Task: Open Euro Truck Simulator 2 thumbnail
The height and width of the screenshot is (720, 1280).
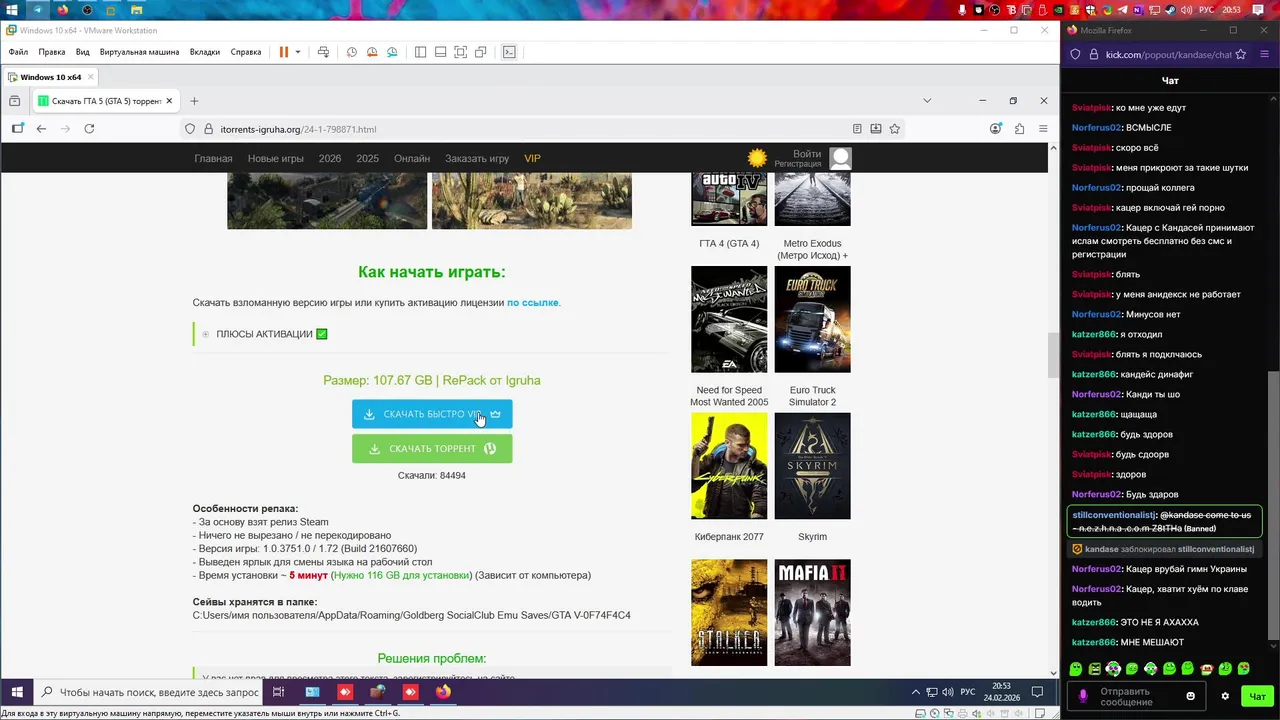Action: tap(812, 320)
